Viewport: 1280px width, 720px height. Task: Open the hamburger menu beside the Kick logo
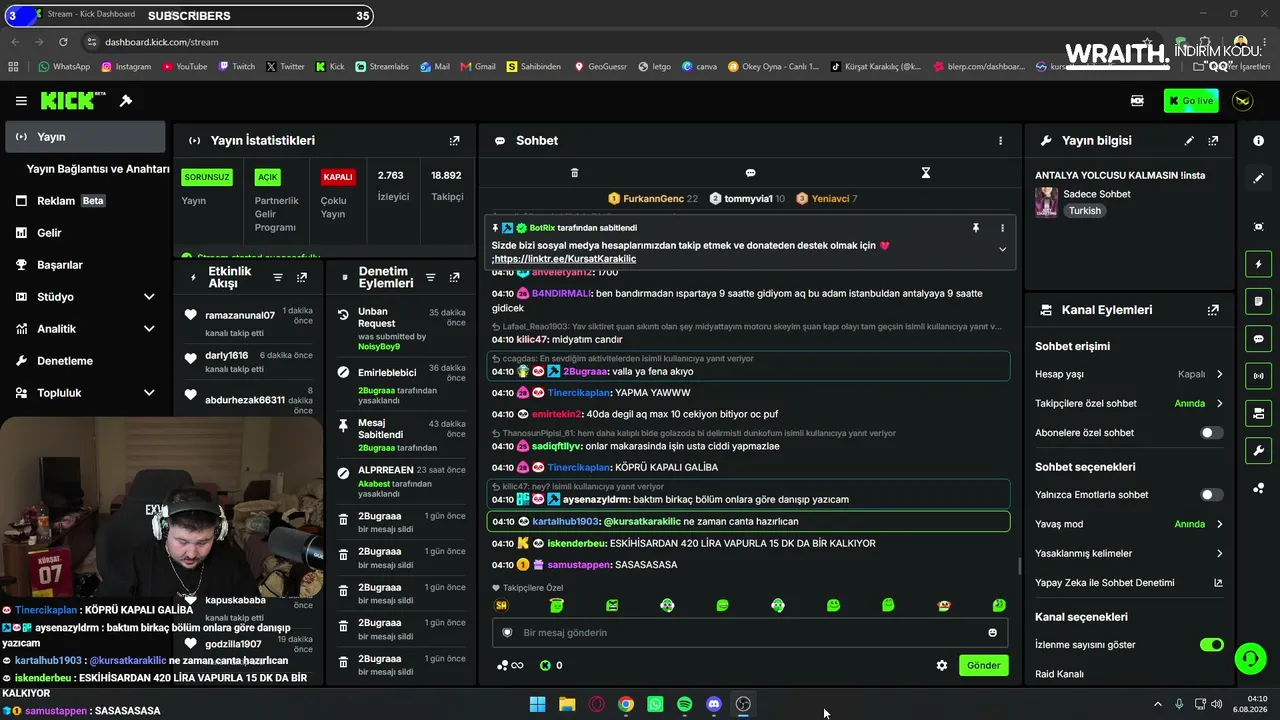pos(21,101)
